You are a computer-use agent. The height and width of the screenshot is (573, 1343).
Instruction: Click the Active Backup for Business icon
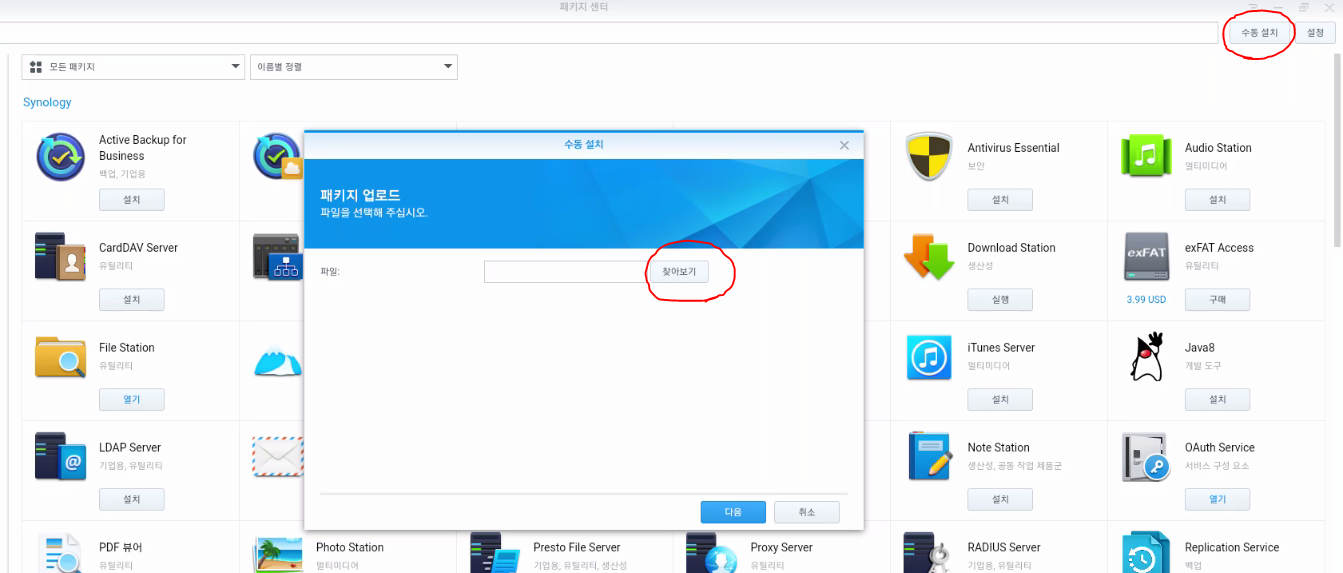click(60, 156)
